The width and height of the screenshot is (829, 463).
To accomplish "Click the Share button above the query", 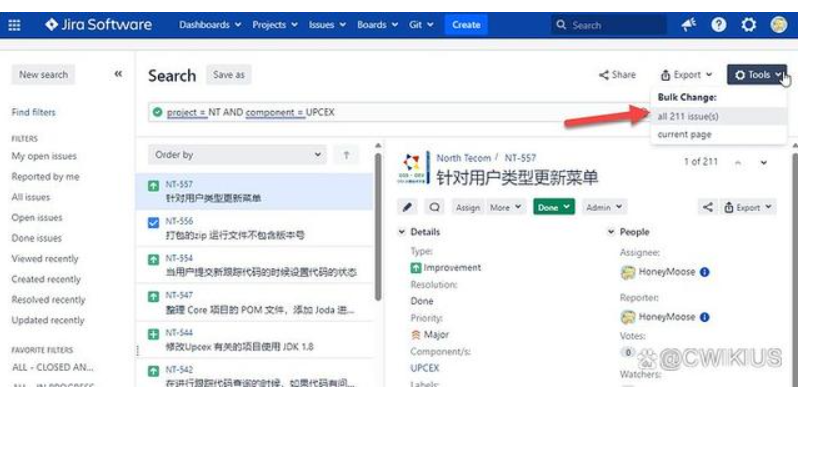I will coord(617,75).
